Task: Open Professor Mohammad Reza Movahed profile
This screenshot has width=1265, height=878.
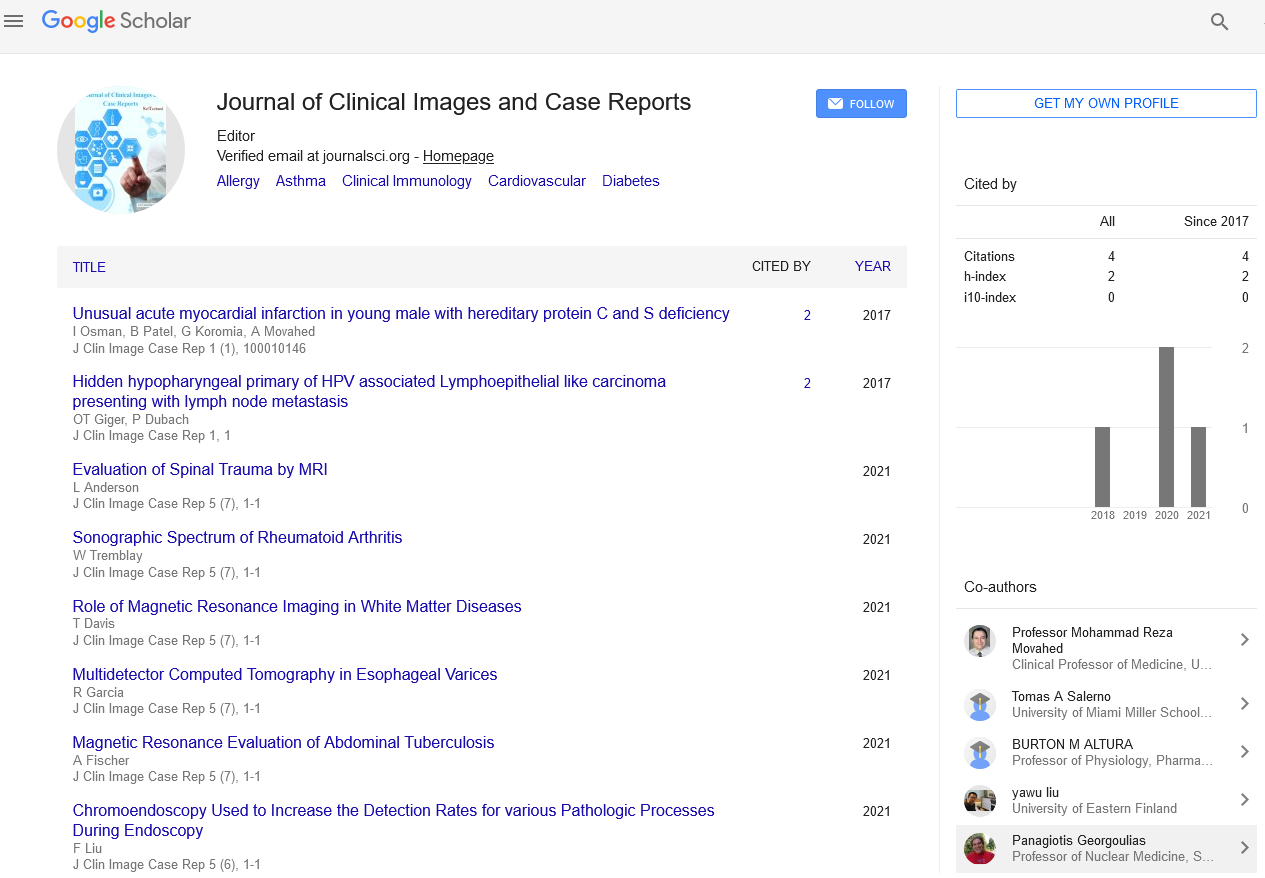Action: pyautogui.click(x=1092, y=640)
